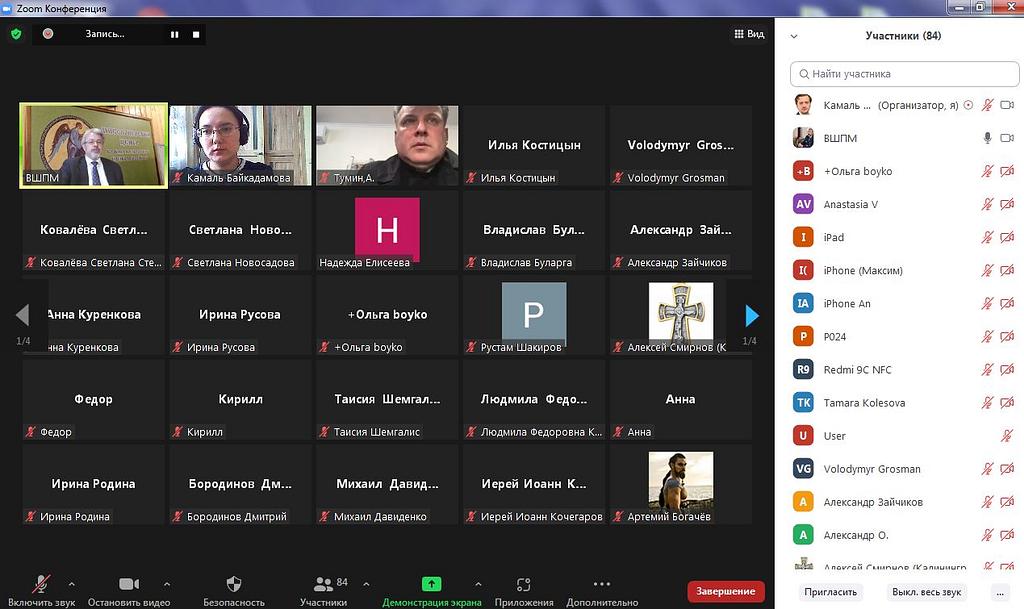The width and height of the screenshot is (1024, 609).
Task: Pause the recording
Action: point(174,34)
